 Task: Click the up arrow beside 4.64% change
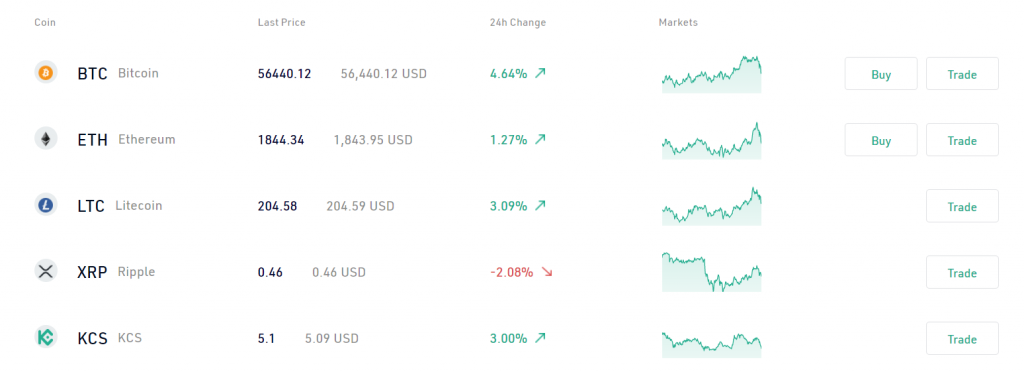tap(540, 74)
